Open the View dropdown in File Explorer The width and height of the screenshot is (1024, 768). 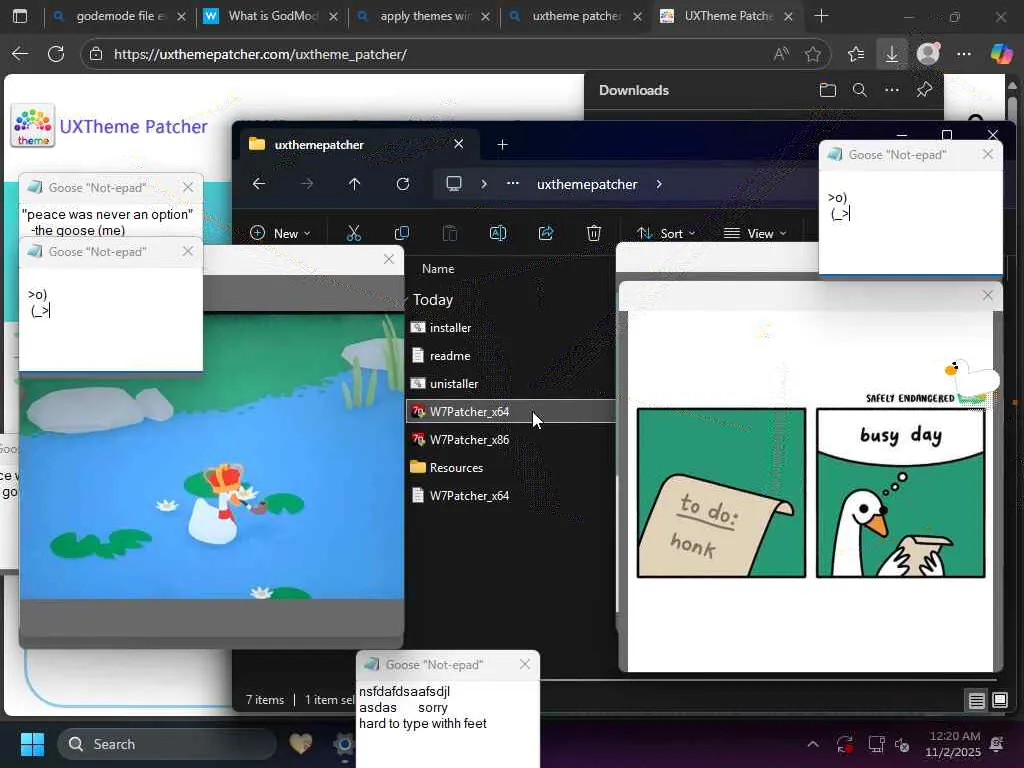pyautogui.click(x=755, y=233)
